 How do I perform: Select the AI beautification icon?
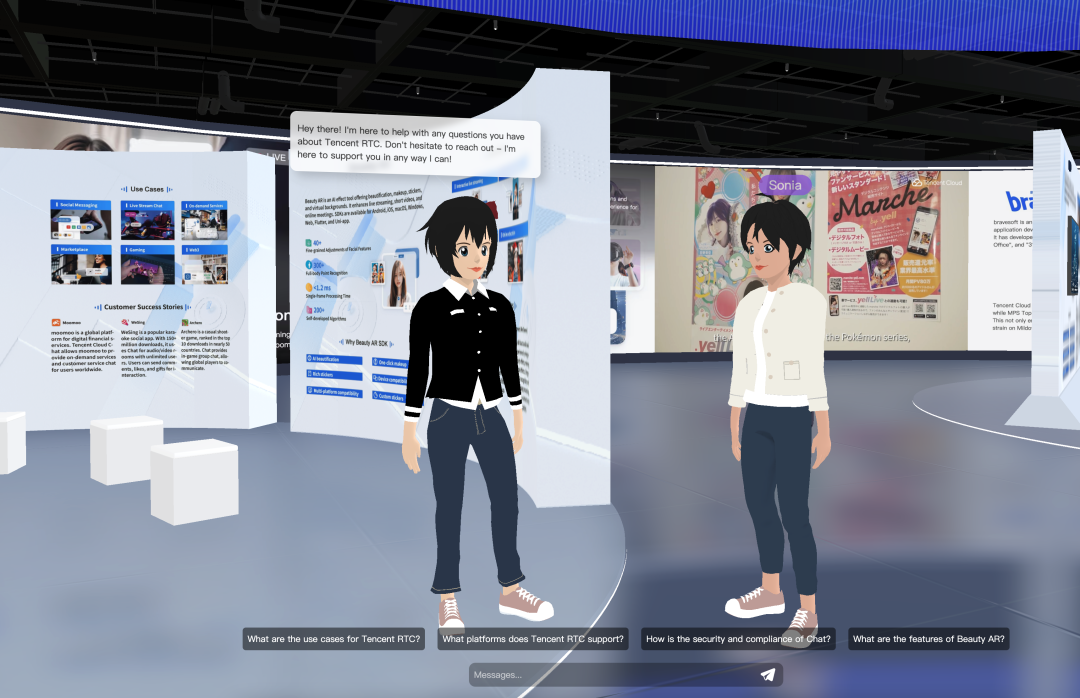pyautogui.click(x=309, y=359)
